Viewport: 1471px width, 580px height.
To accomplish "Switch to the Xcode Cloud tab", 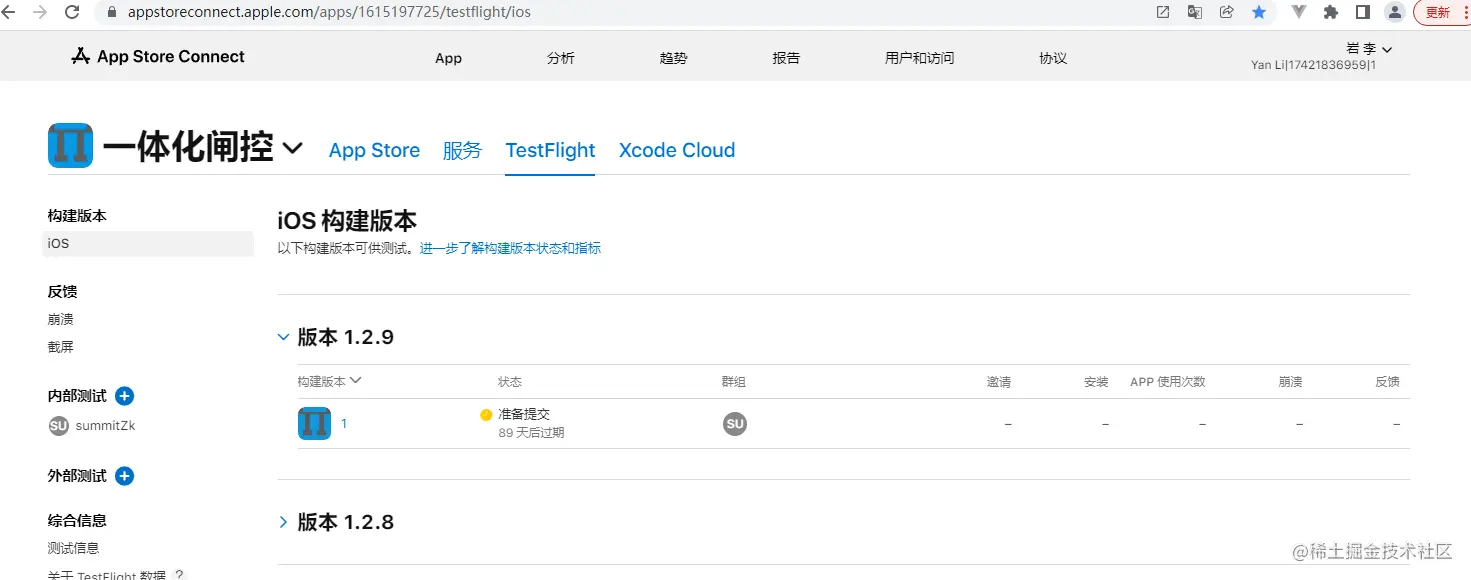I will 676,150.
